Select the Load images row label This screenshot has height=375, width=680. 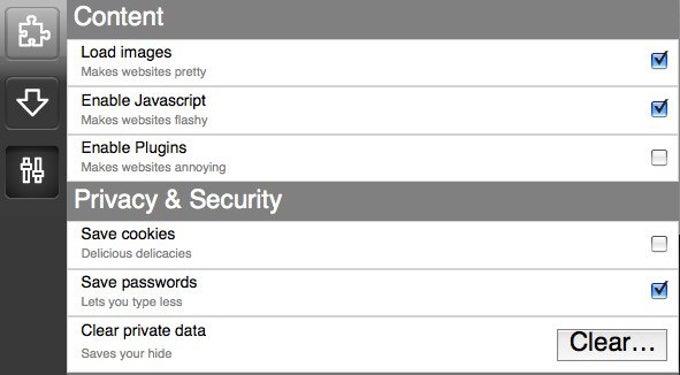[126, 52]
